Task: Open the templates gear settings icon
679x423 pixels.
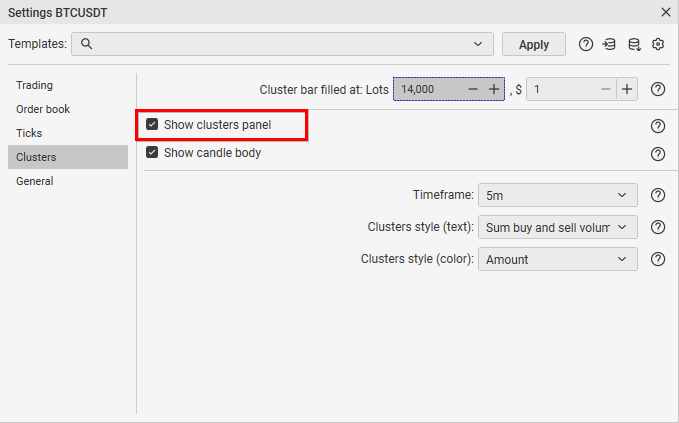Action: (x=658, y=44)
